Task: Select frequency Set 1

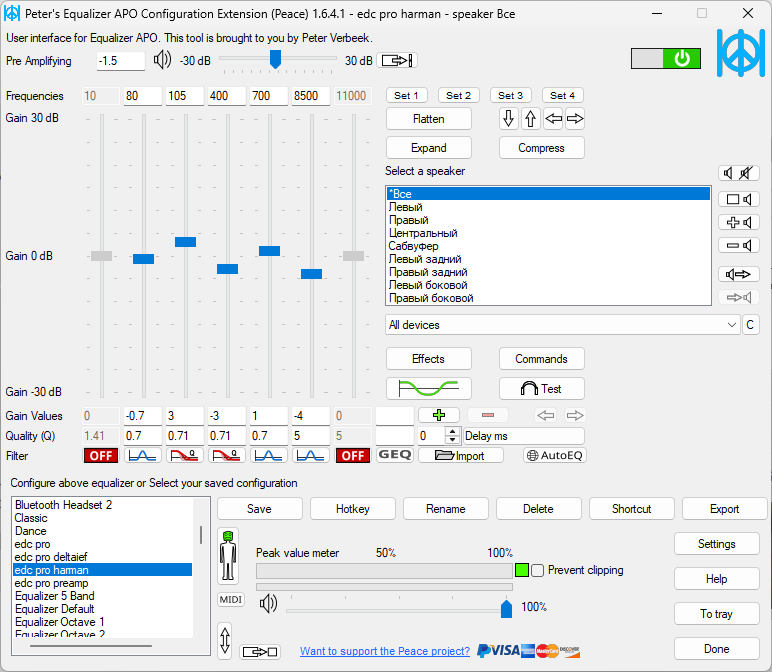Action: 407,96
